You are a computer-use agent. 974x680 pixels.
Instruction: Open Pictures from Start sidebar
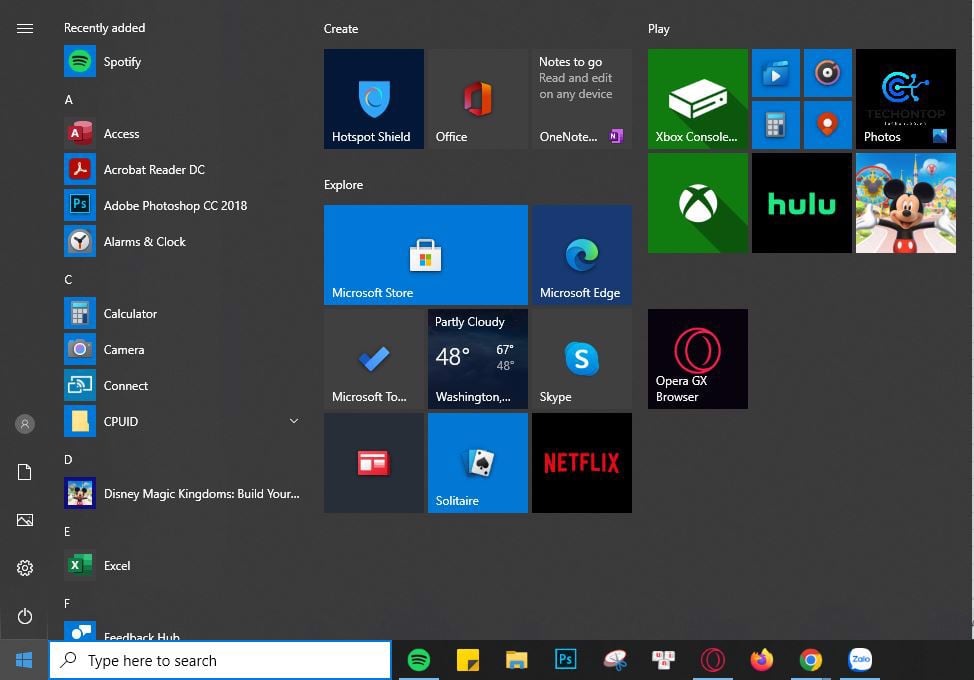[x=25, y=520]
